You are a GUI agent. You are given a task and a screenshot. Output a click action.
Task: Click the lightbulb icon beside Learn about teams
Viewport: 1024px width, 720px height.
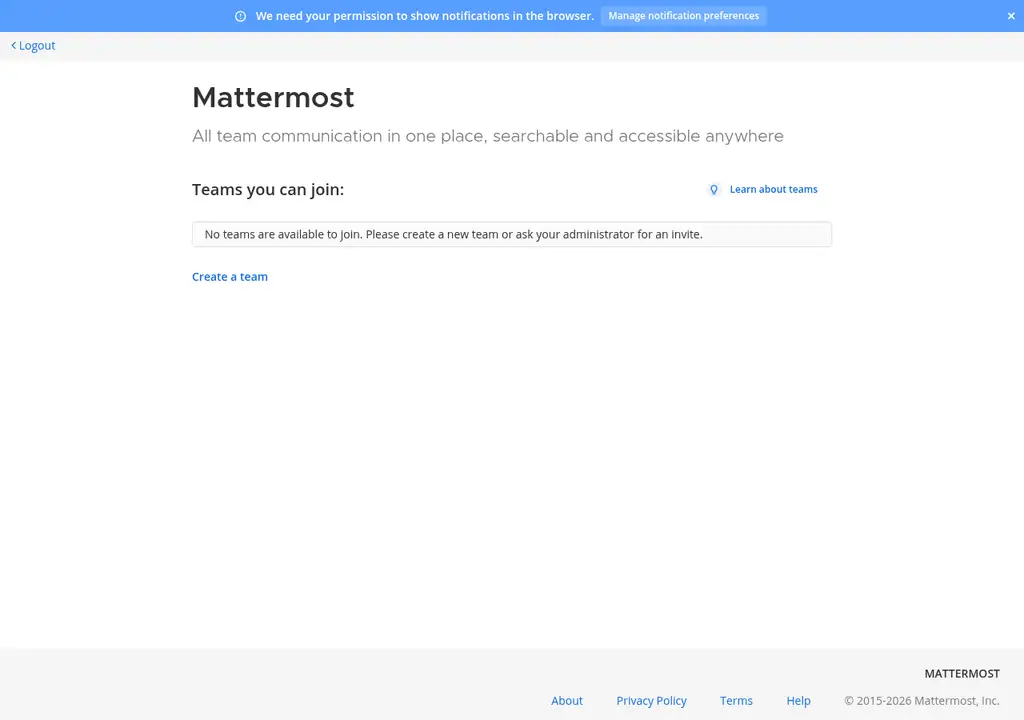tap(714, 189)
